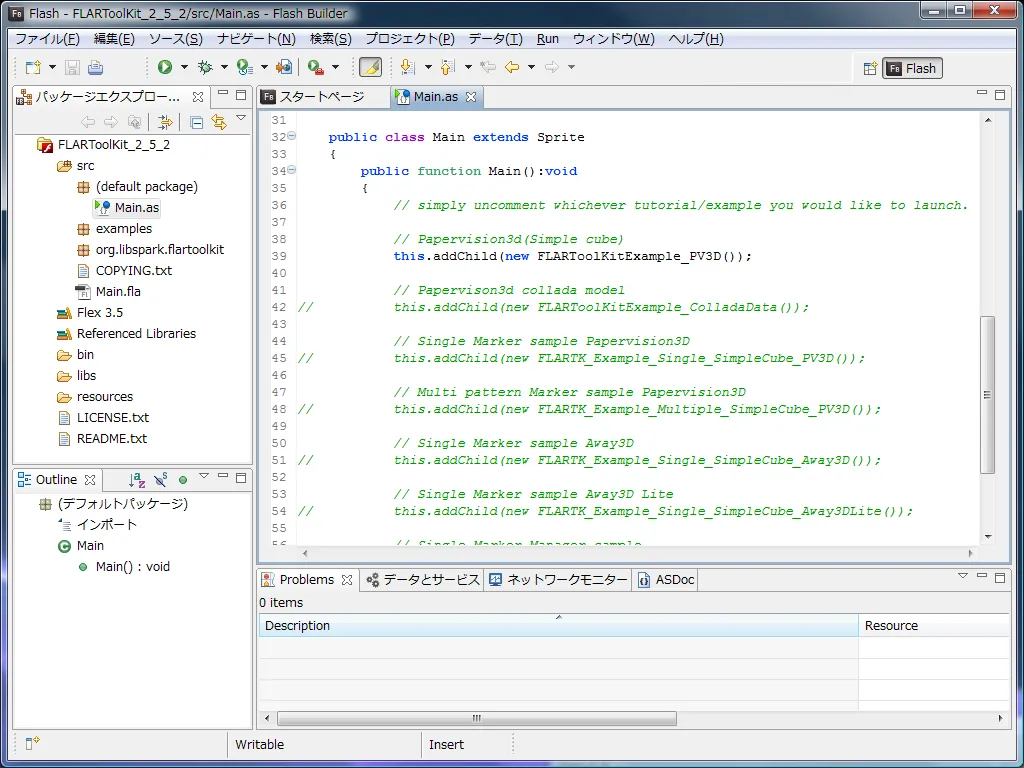Screen dimensions: 1024x768
Task: Toggle alphabetical sort in Outline
Action: tap(136, 480)
